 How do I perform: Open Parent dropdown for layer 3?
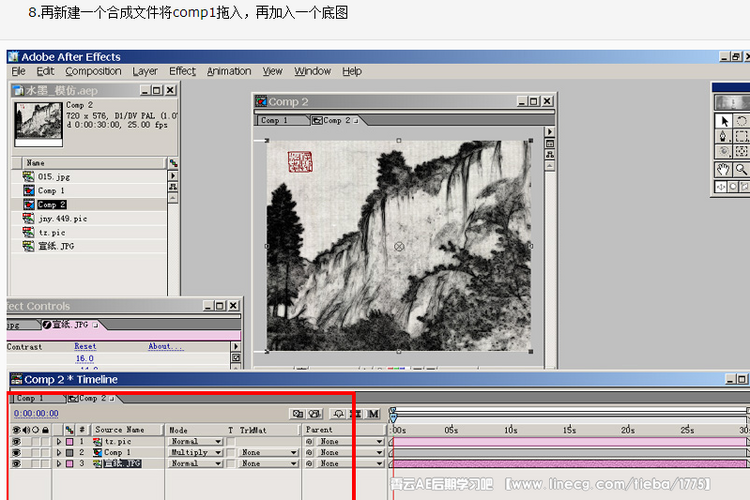pos(350,463)
